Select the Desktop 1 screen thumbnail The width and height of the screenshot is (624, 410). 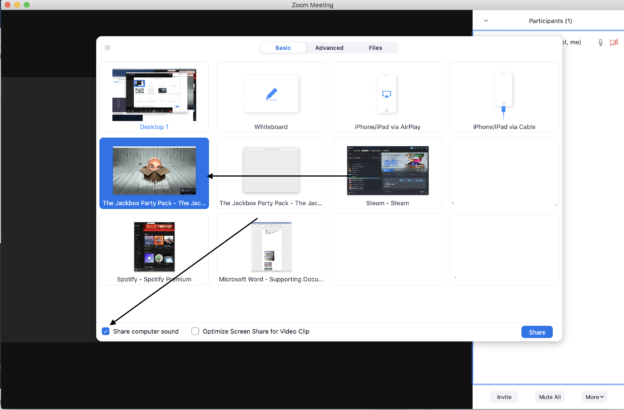[x=154, y=95]
